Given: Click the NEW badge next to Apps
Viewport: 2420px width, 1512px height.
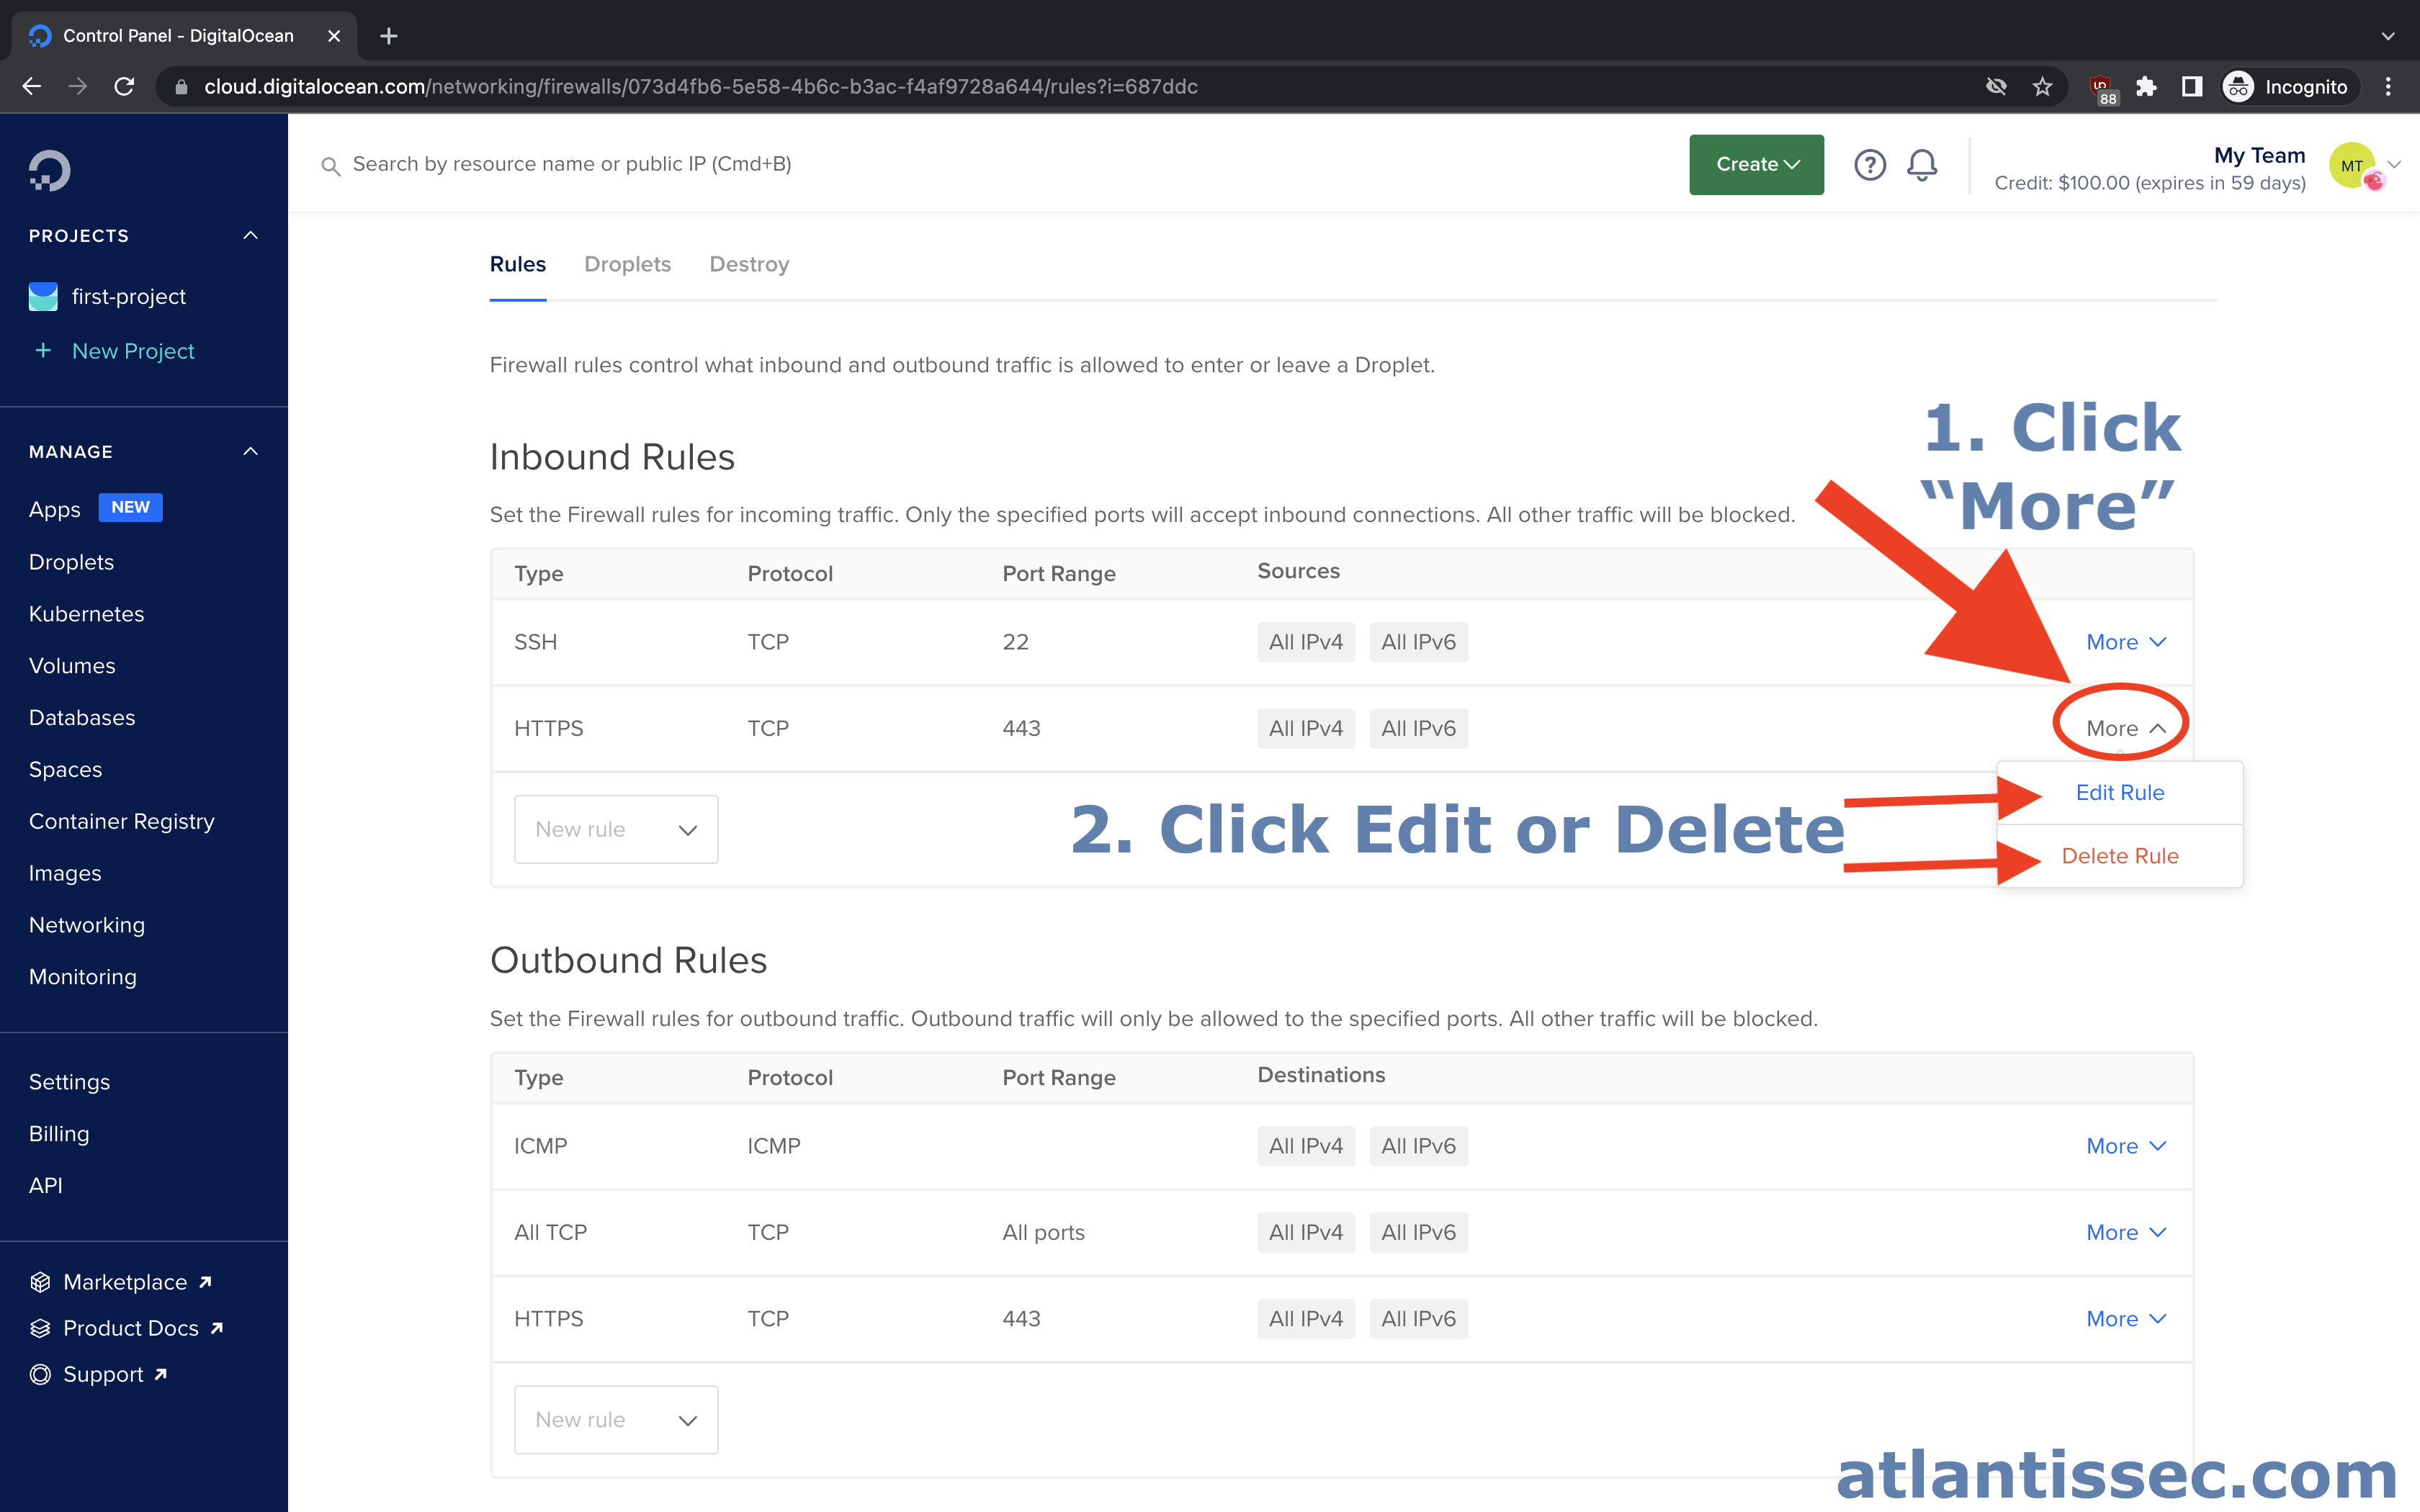Looking at the screenshot, I should click(x=130, y=507).
